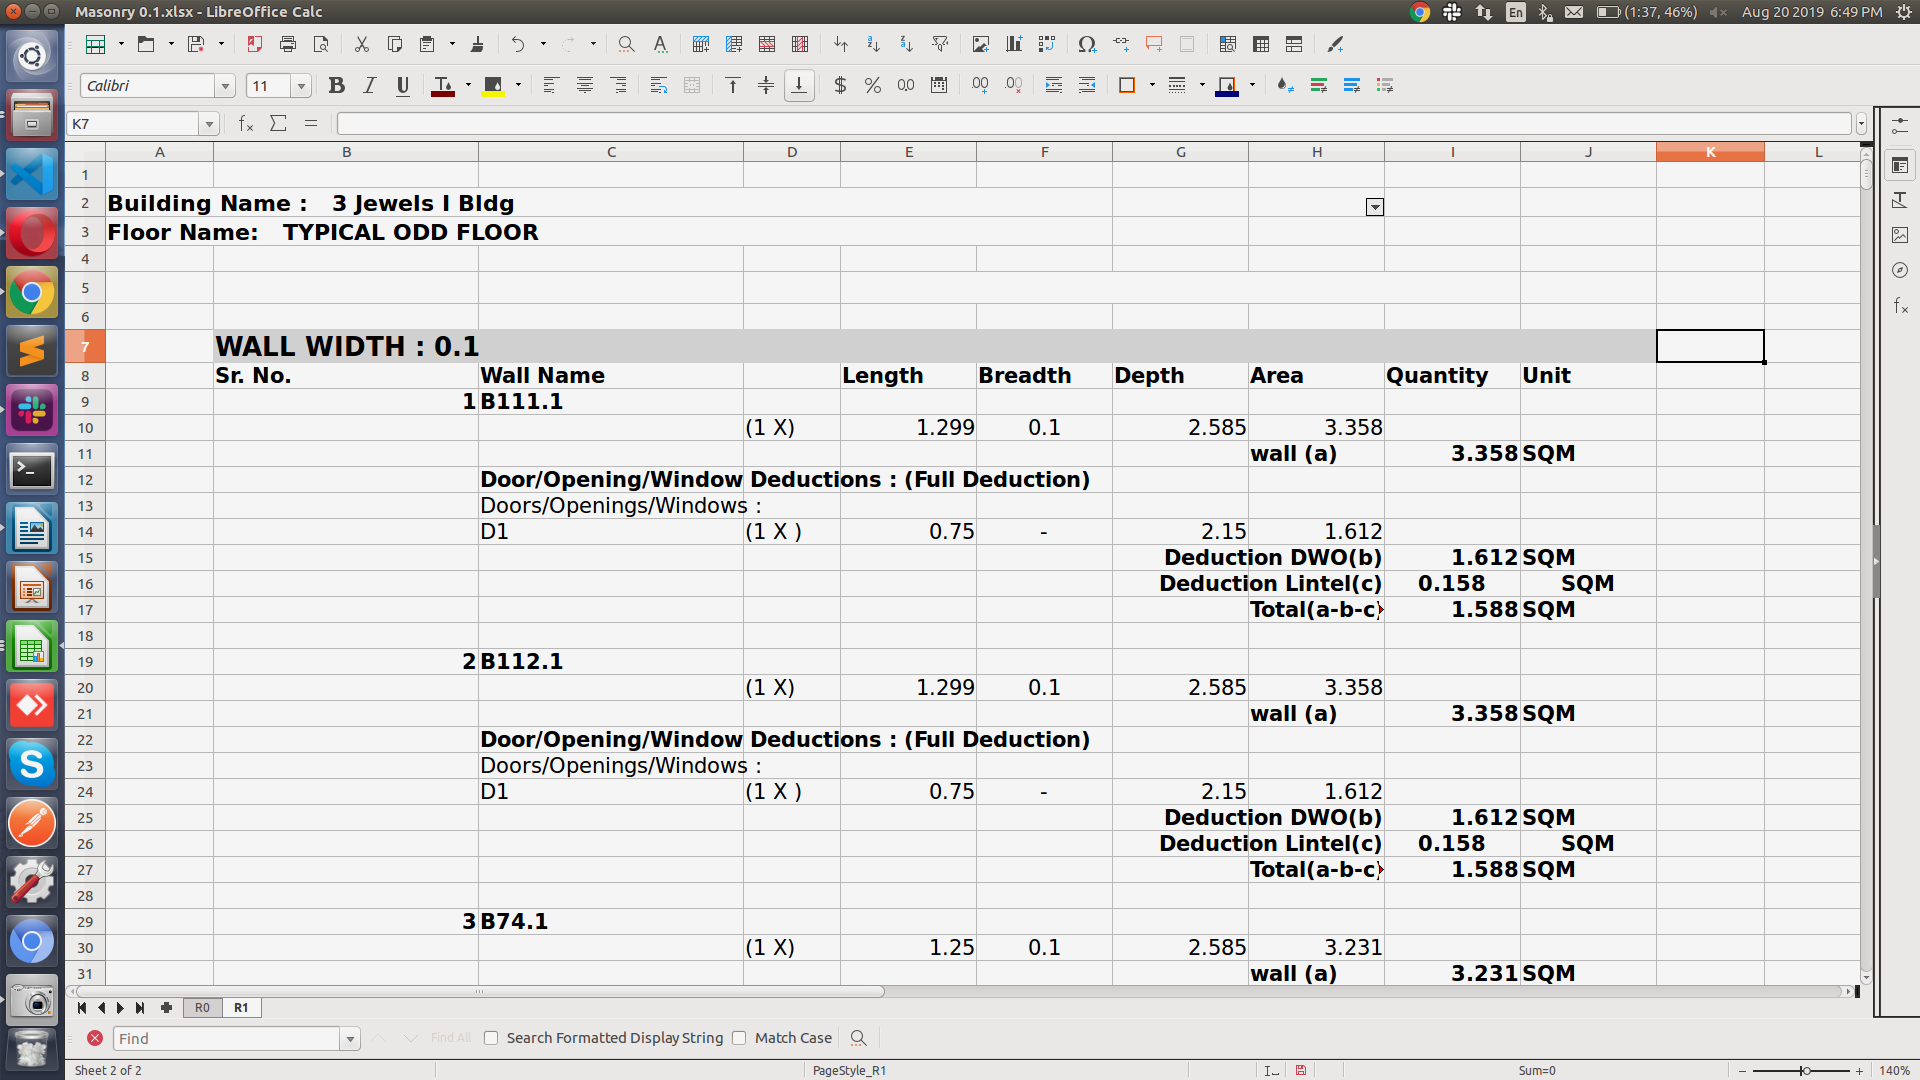
Task: Apply currency number format
Action: [x=839, y=85]
